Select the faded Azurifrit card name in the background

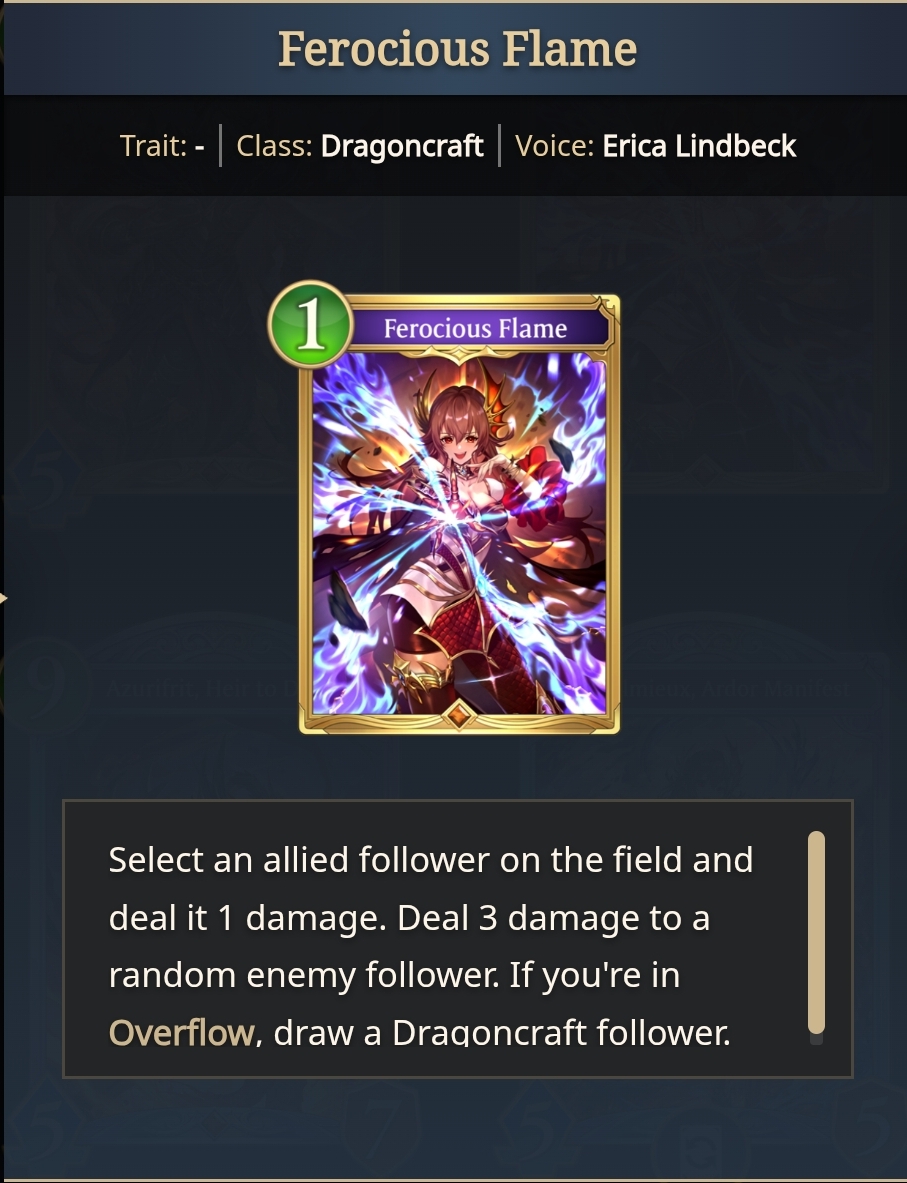point(204,689)
